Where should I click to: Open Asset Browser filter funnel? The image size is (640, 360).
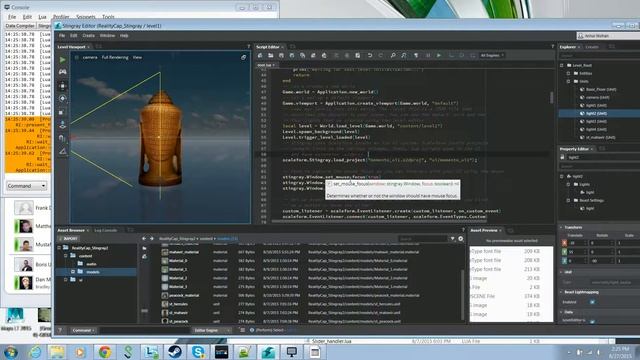click(x=452, y=238)
